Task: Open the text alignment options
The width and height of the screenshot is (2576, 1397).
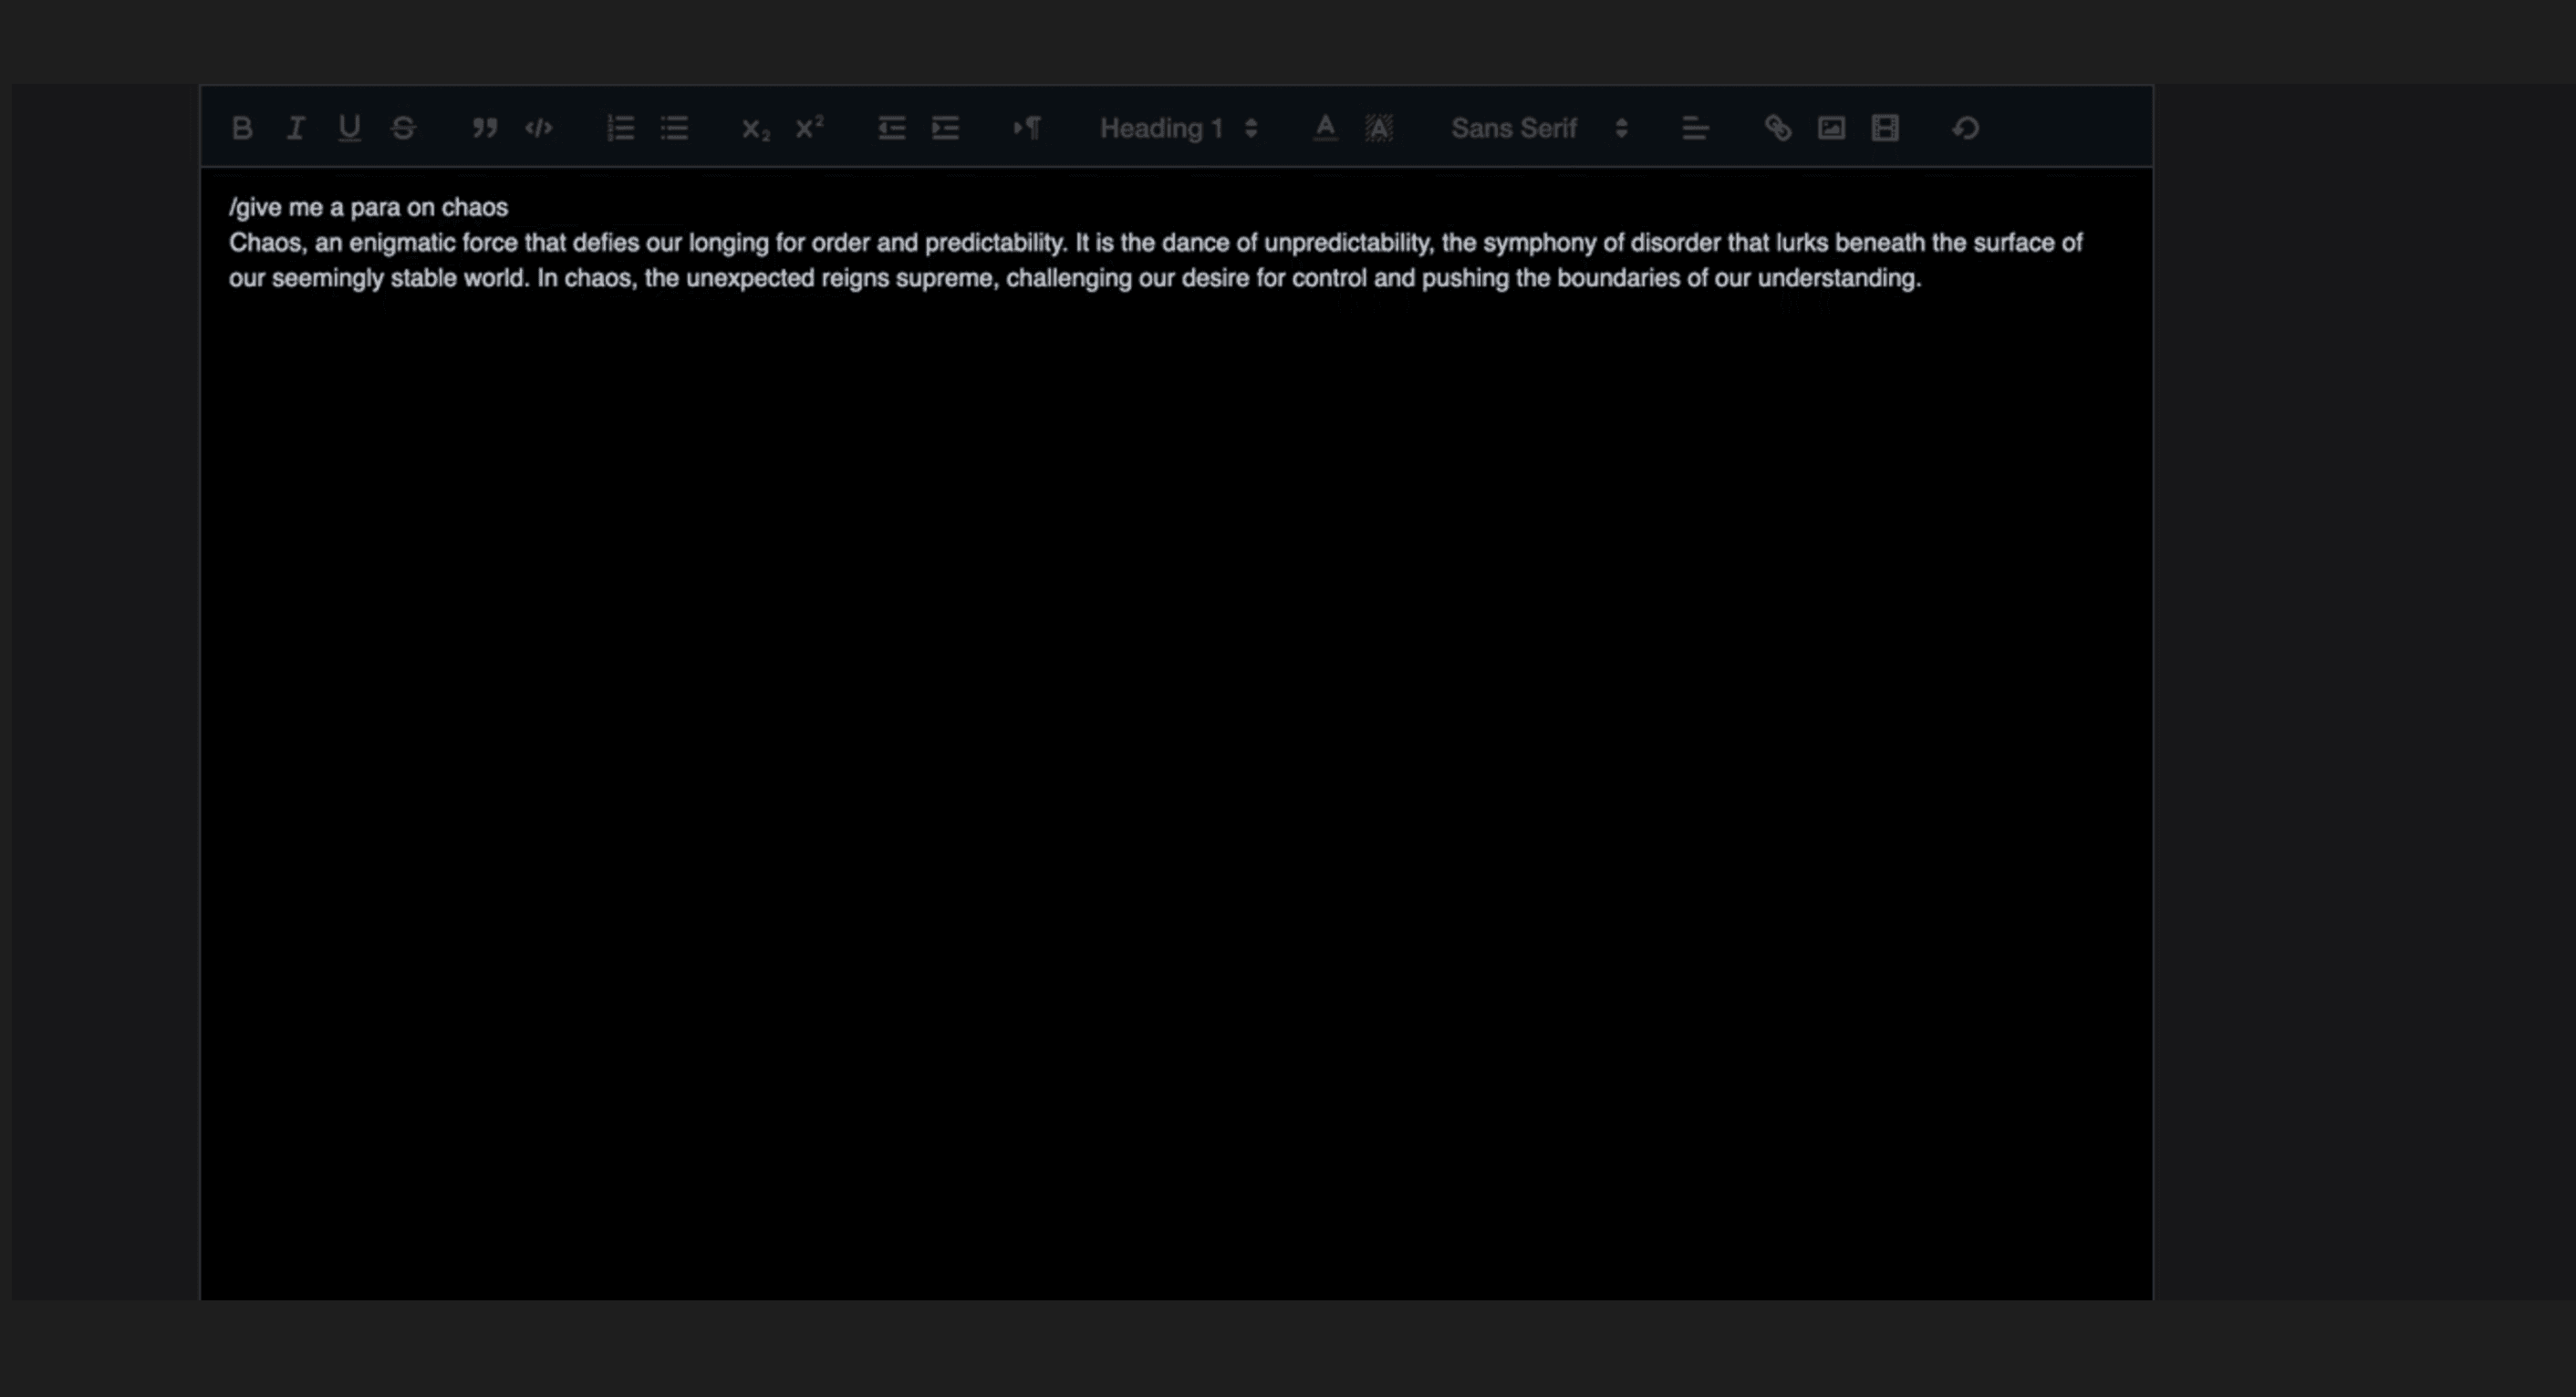Action: [x=1695, y=128]
